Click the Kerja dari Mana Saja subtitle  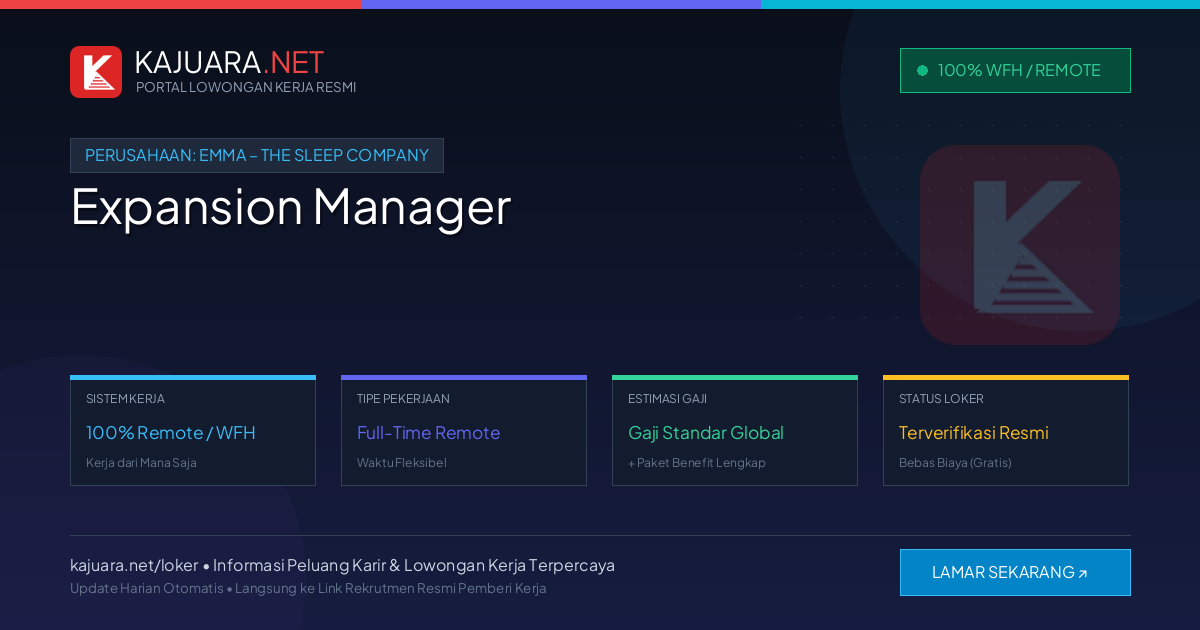click(x=141, y=463)
